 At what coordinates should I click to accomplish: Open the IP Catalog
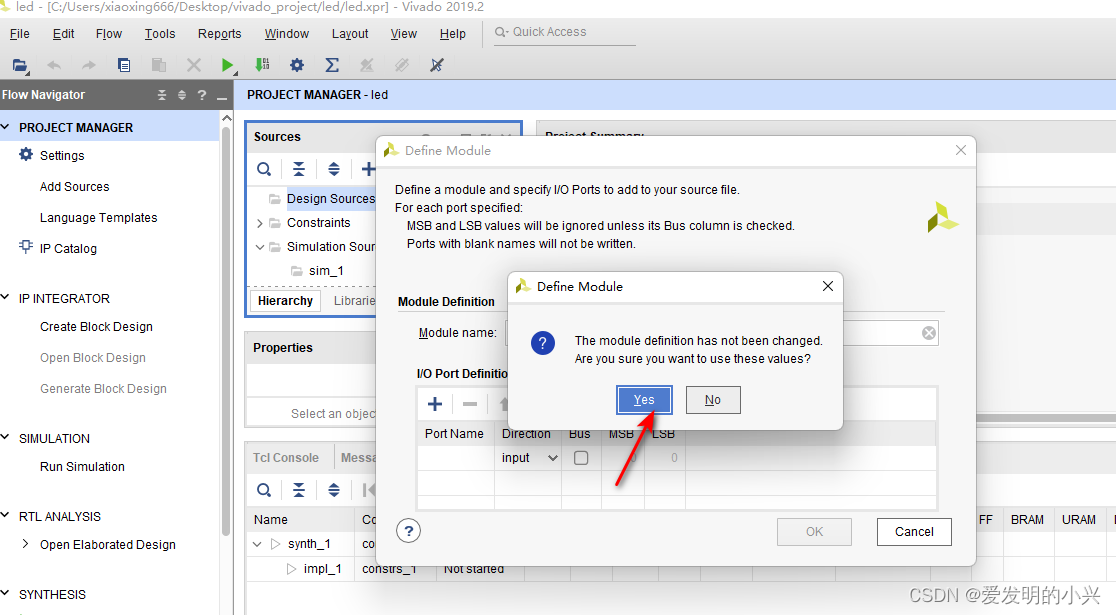tap(68, 248)
